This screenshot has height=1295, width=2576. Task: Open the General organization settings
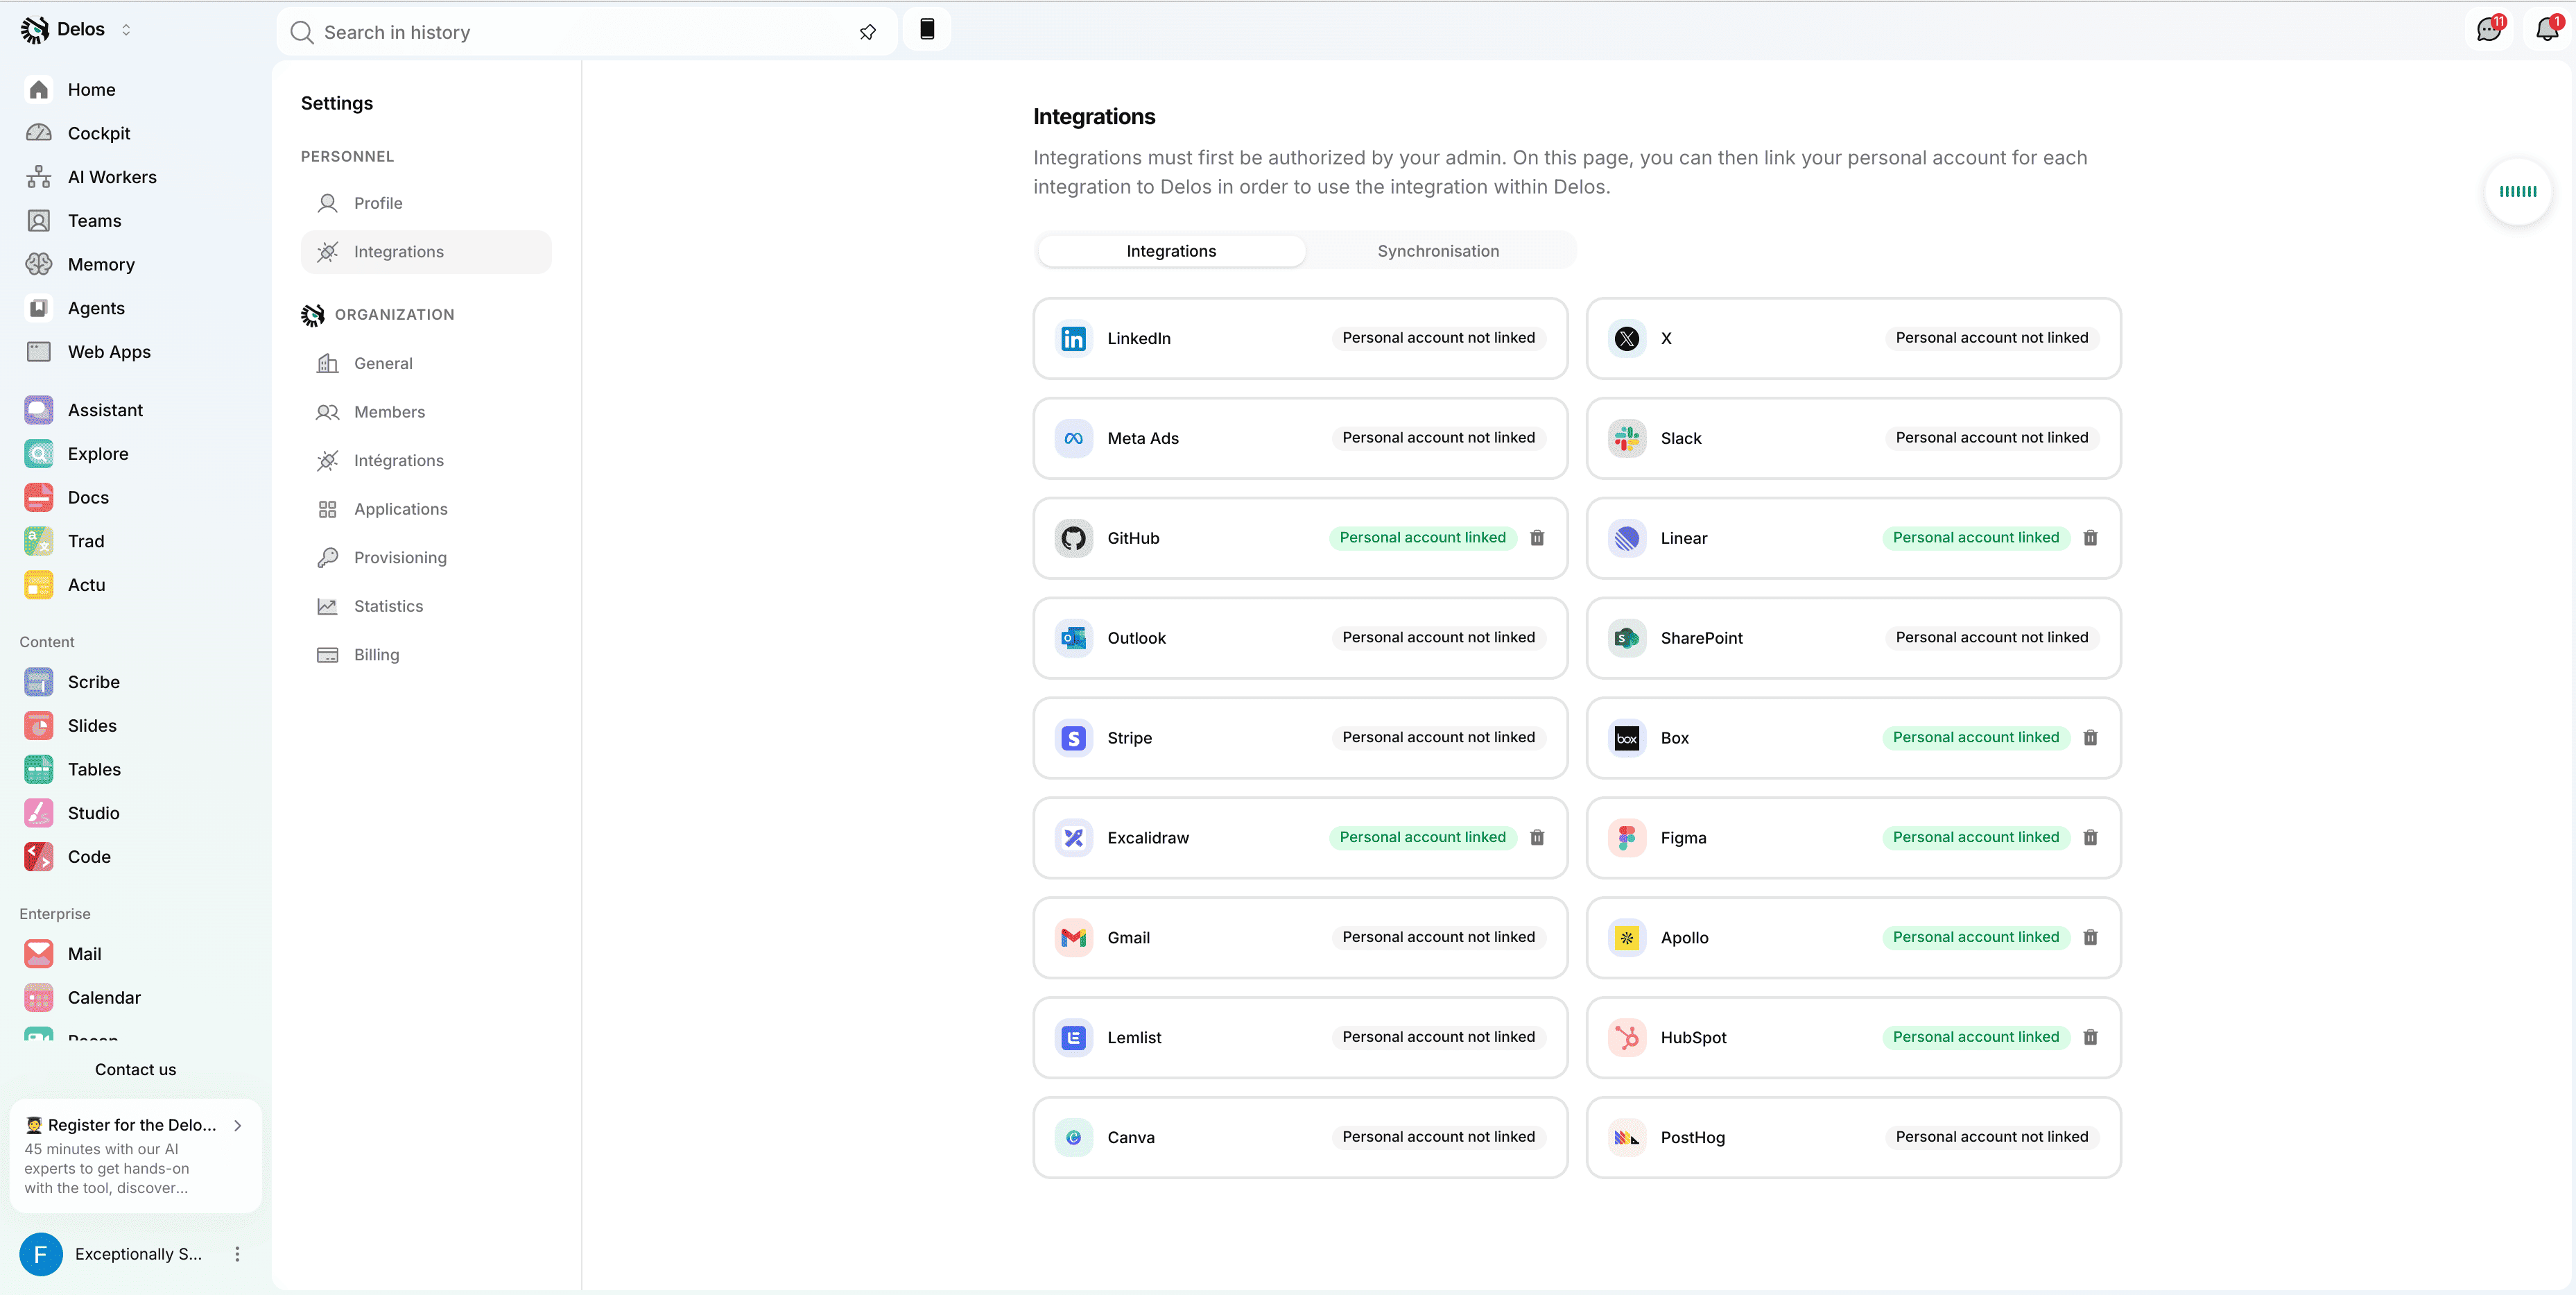coord(426,363)
